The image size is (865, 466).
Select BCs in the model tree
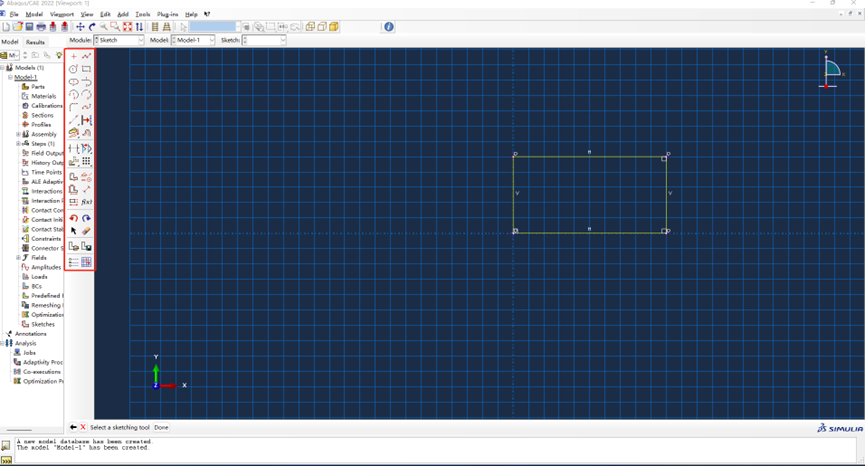(x=36, y=286)
